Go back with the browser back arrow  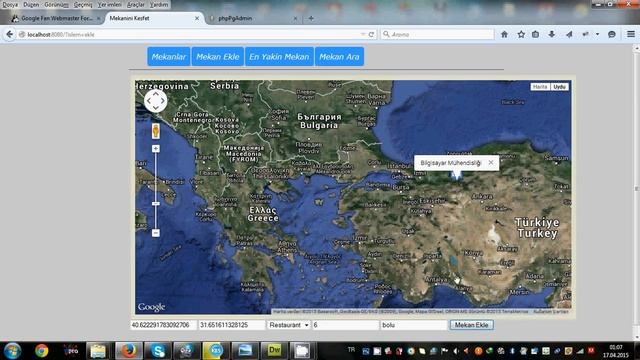coord(9,34)
